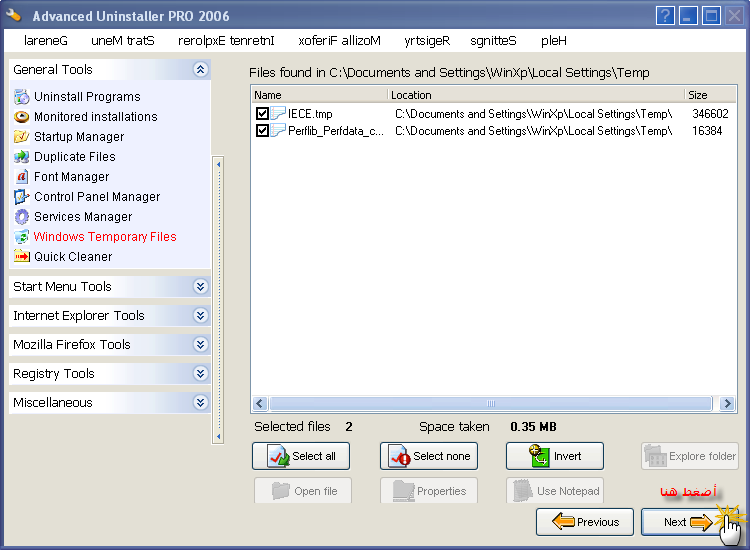Select the Perflib_Perfdata_c... file name
This screenshot has width=750, height=550.
point(335,131)
